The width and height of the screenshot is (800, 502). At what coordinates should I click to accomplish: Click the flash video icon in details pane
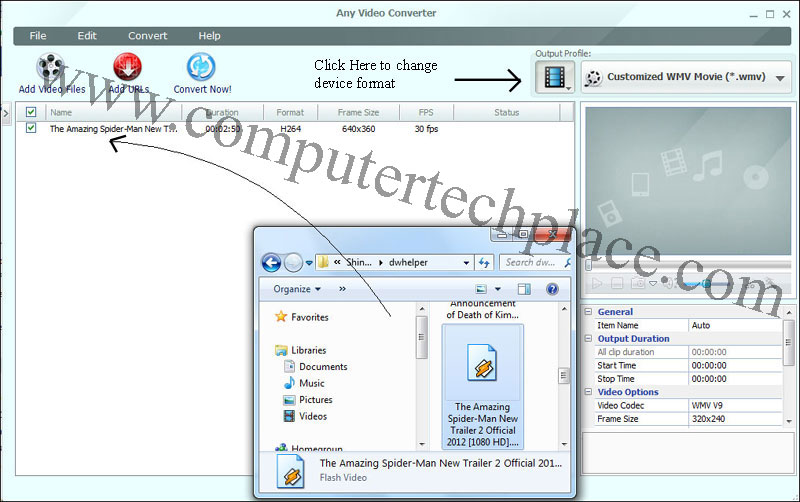291,471
